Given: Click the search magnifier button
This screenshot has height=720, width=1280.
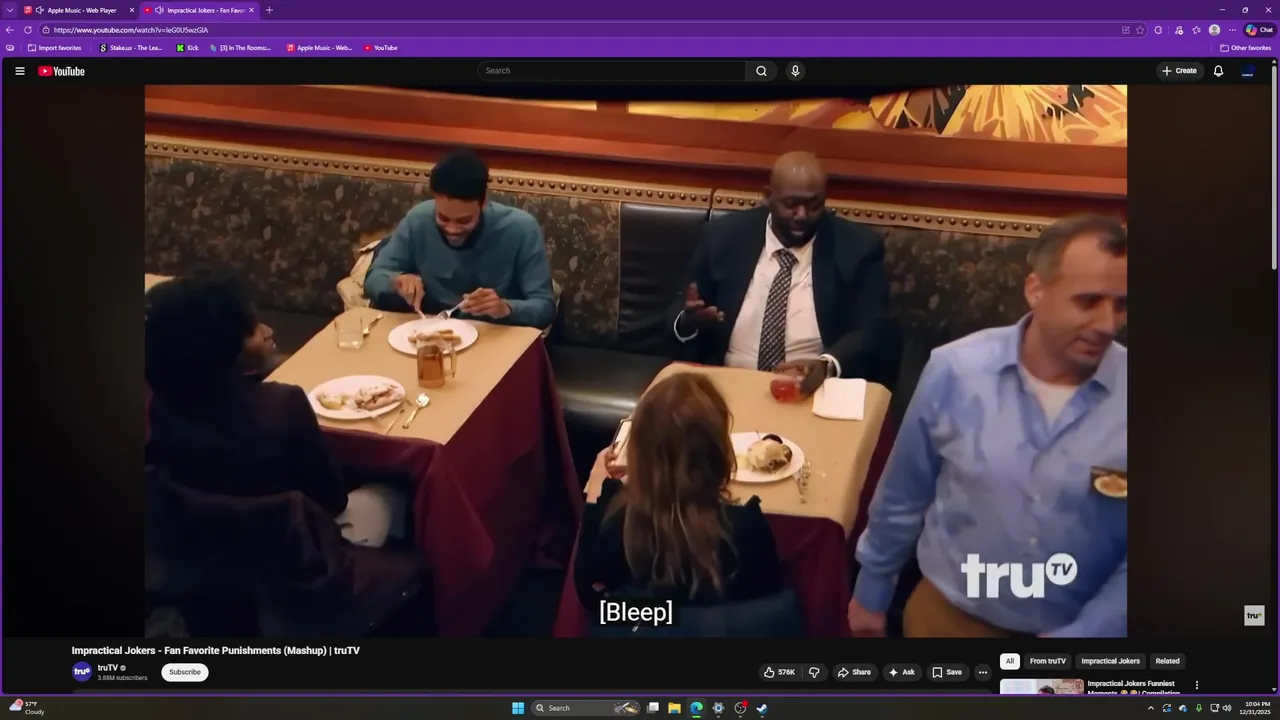Looking at the screenshot, I should (761, 71).
